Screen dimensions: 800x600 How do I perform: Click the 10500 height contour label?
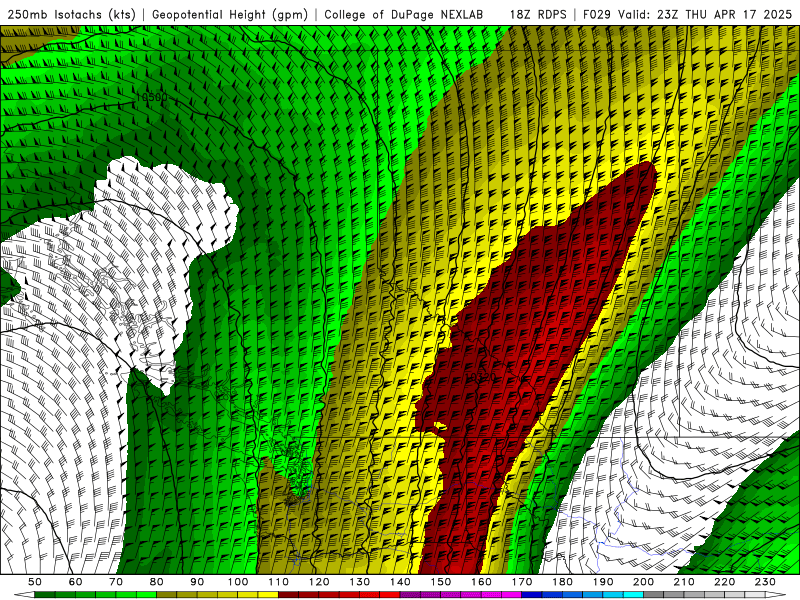[x=152, y=97]
